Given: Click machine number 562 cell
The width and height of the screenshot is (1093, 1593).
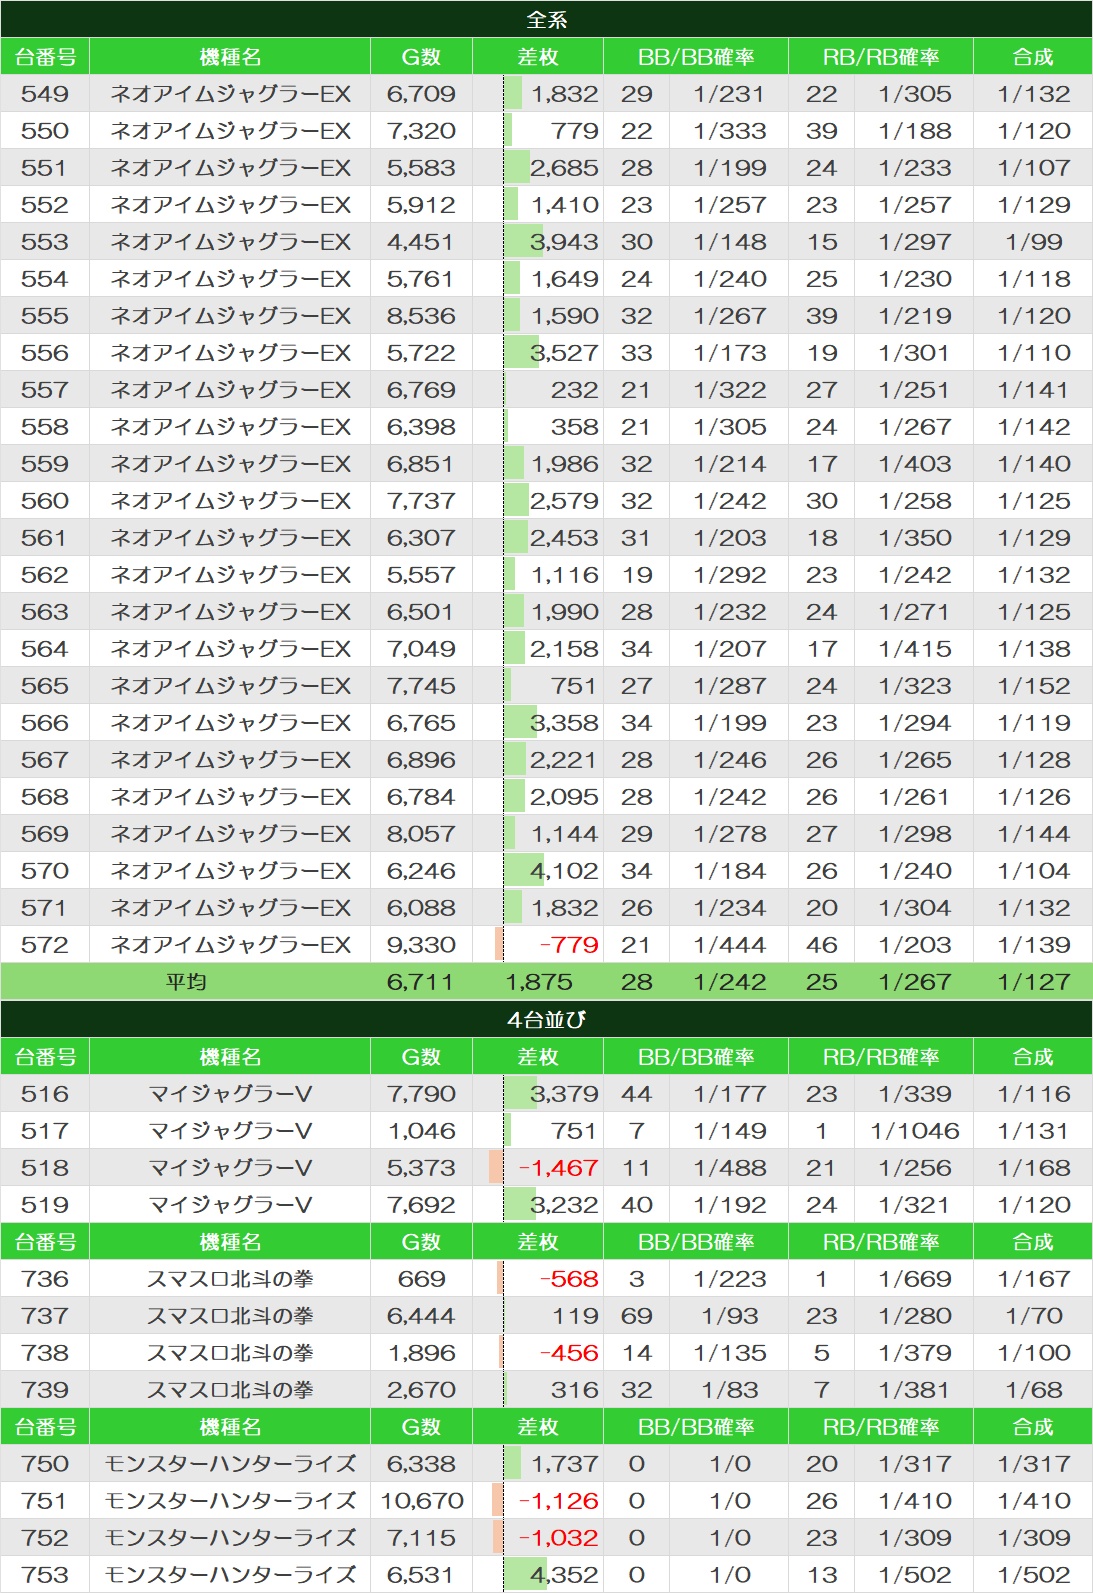Looking at the screenshot, I should click(x=45, y=575).
